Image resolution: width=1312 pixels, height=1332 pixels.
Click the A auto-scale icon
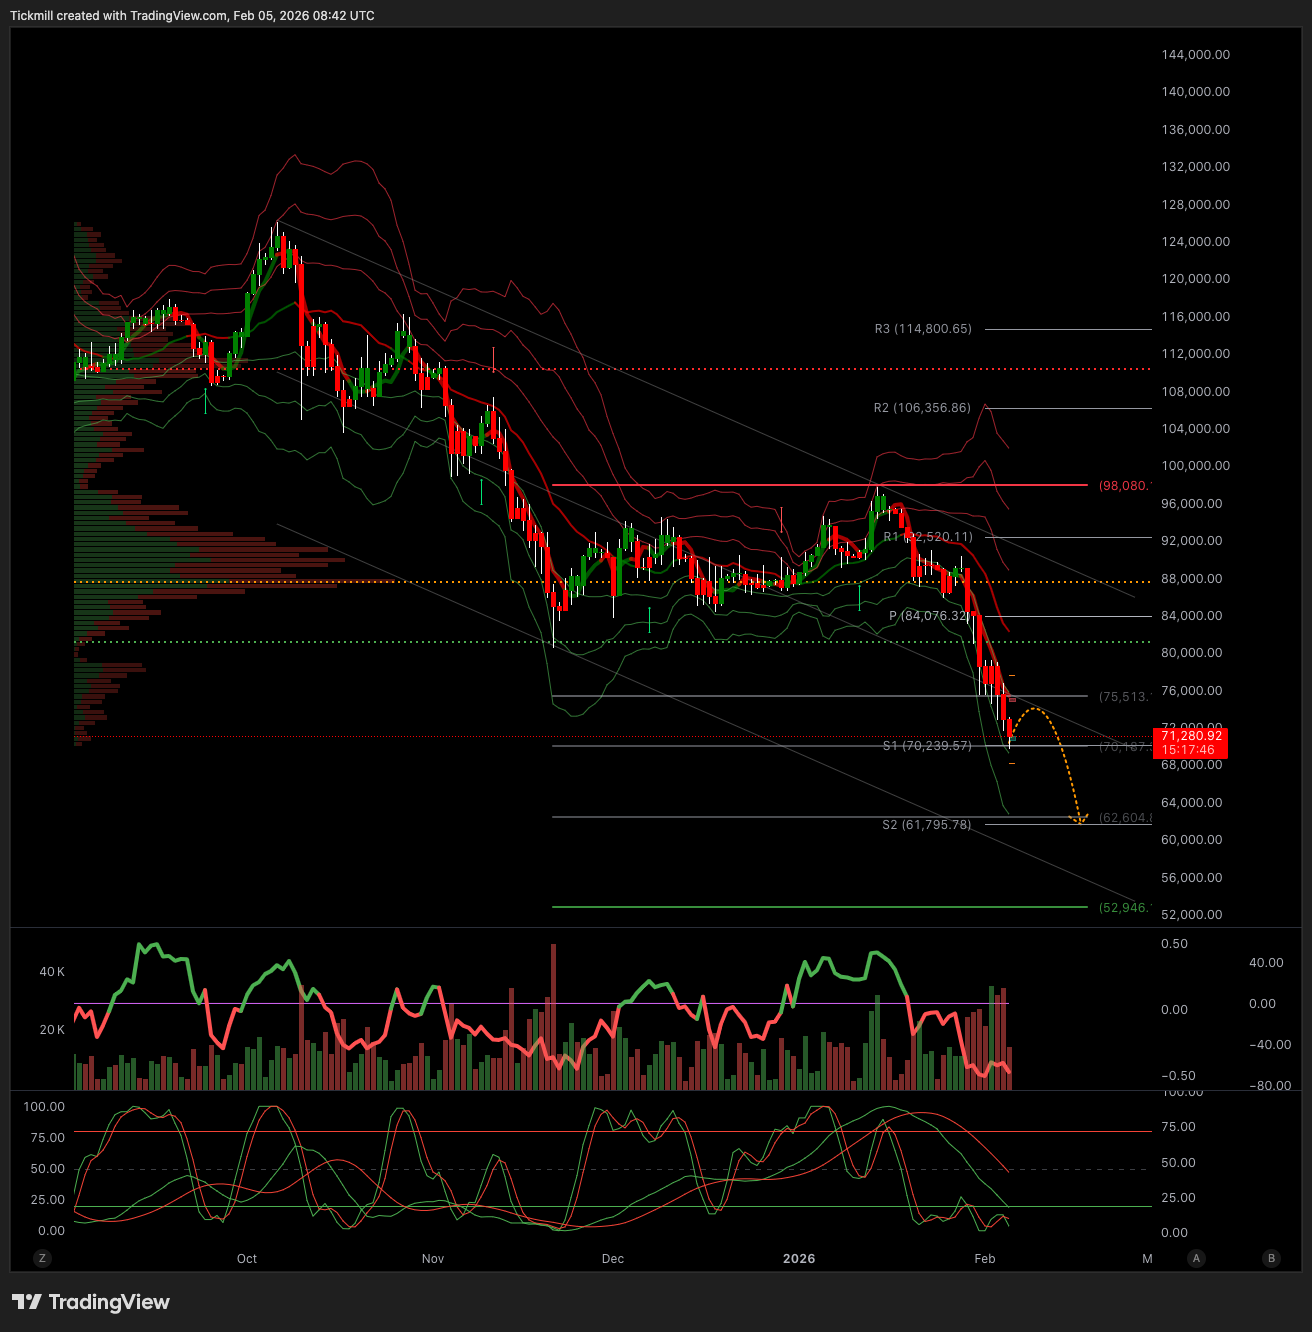point(1196,1258)
